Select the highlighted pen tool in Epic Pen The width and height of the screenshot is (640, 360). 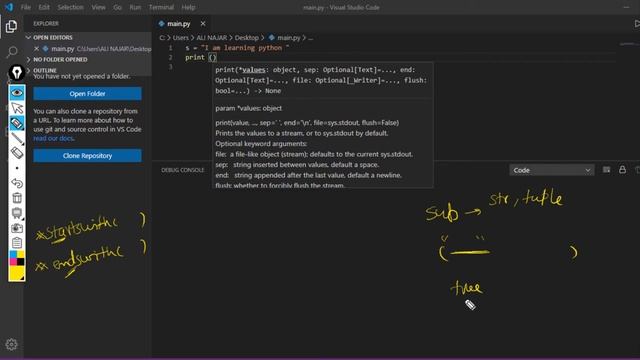point(17,123)
